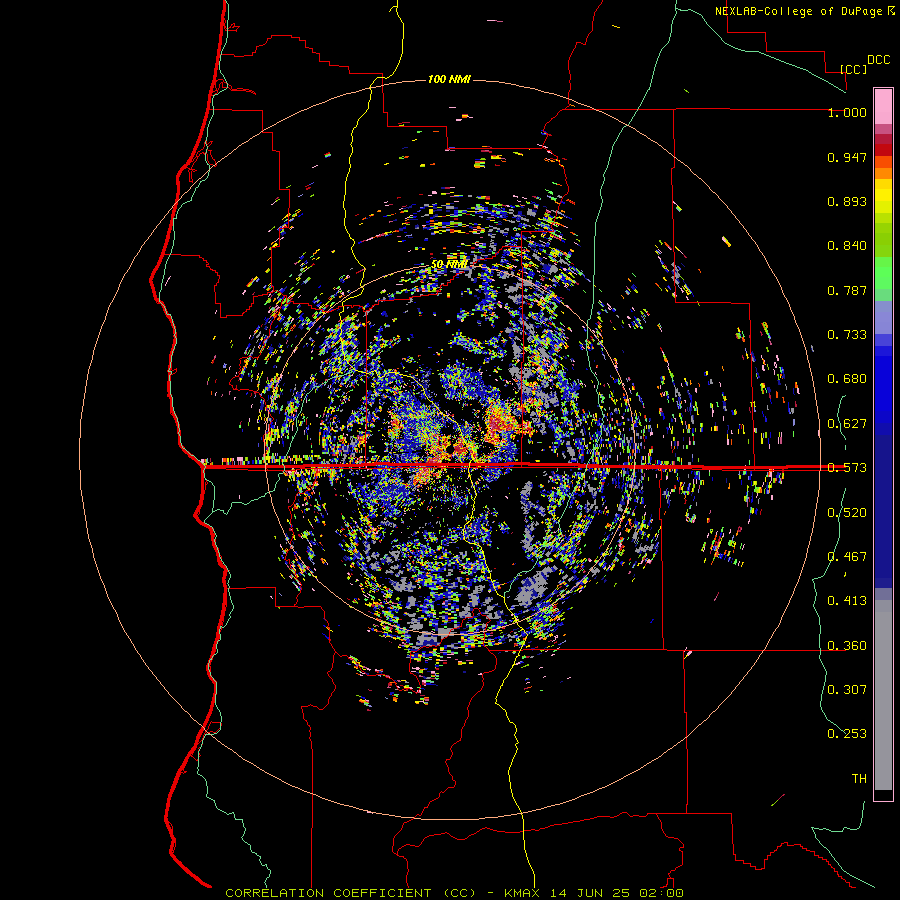
Task: Click the 1.000 scale value
Action: coord(847,112)
